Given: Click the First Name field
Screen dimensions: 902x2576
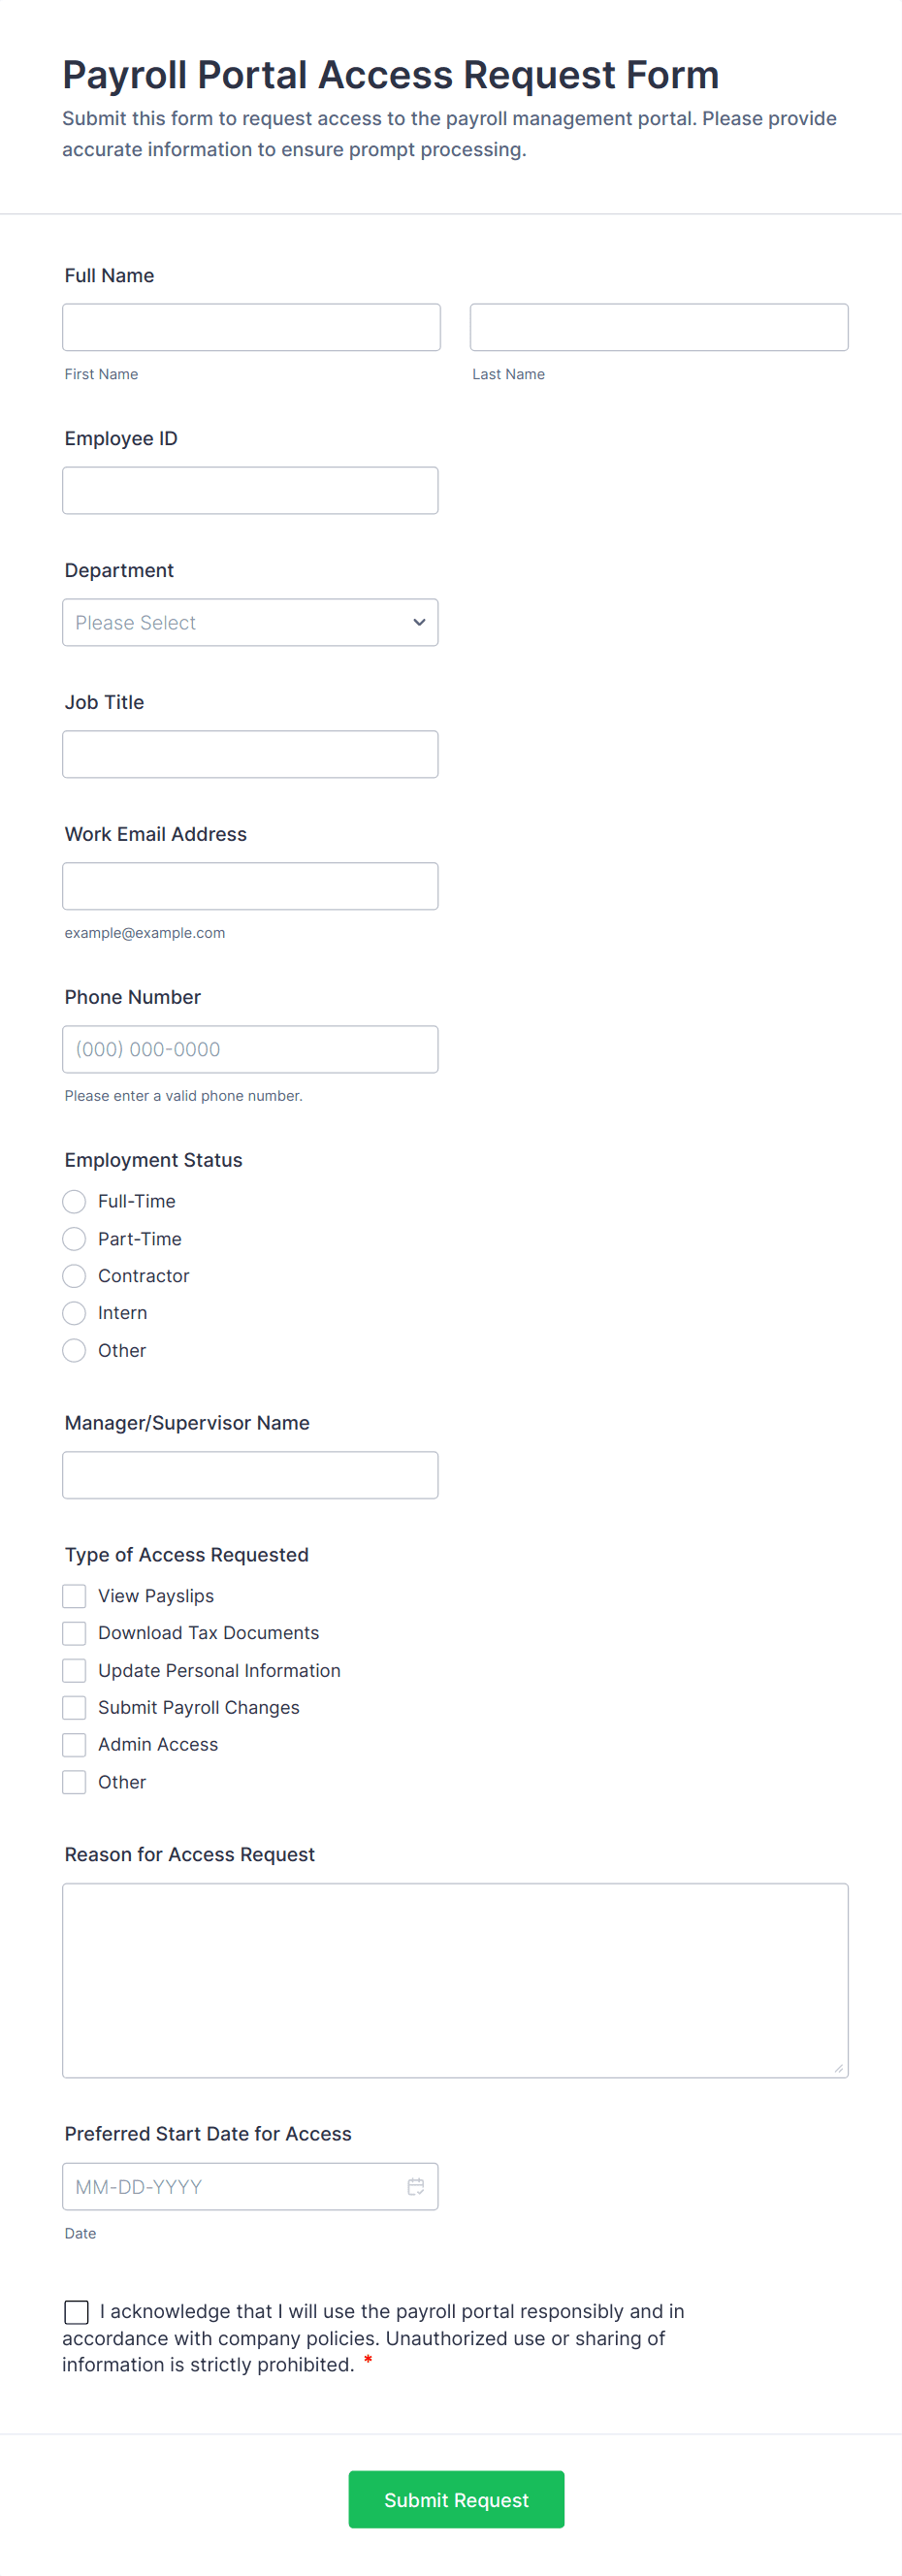Looking at the screenshot, I should 251,327.
